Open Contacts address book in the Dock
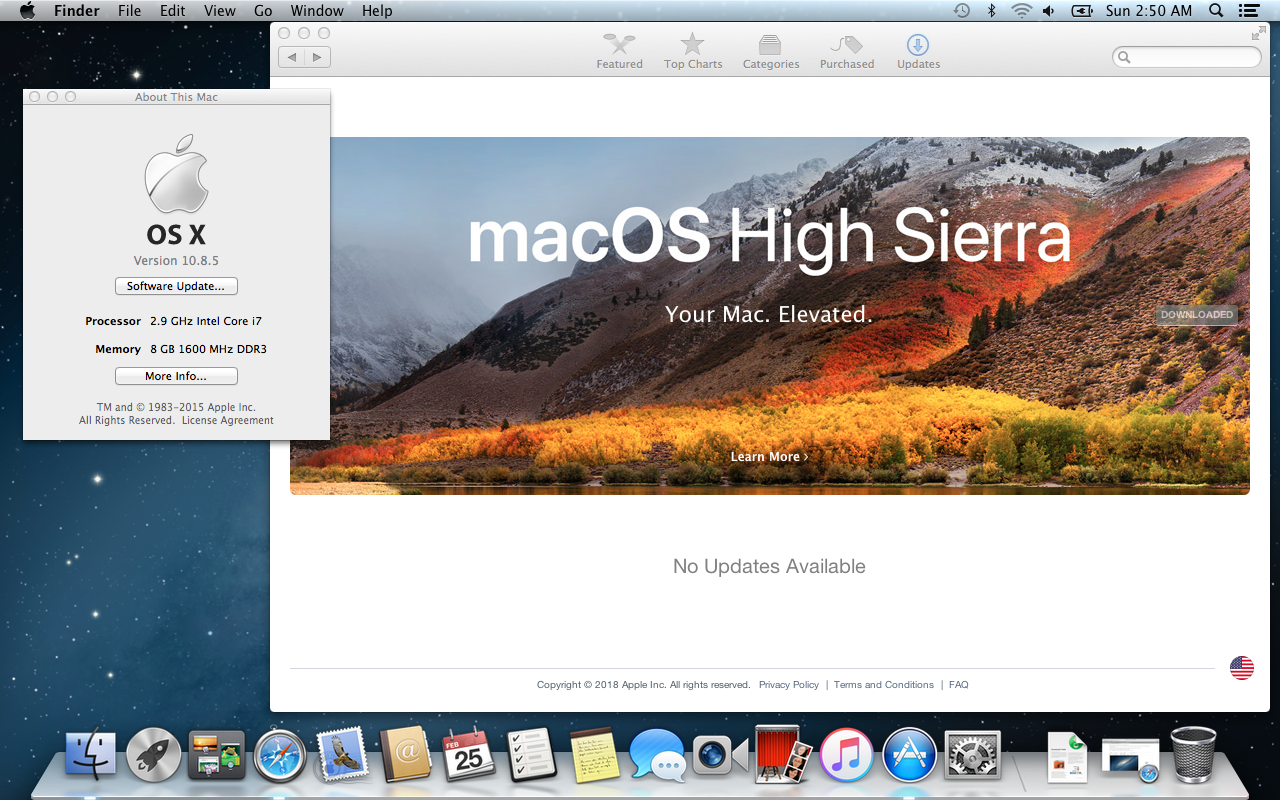 point(406,755)
